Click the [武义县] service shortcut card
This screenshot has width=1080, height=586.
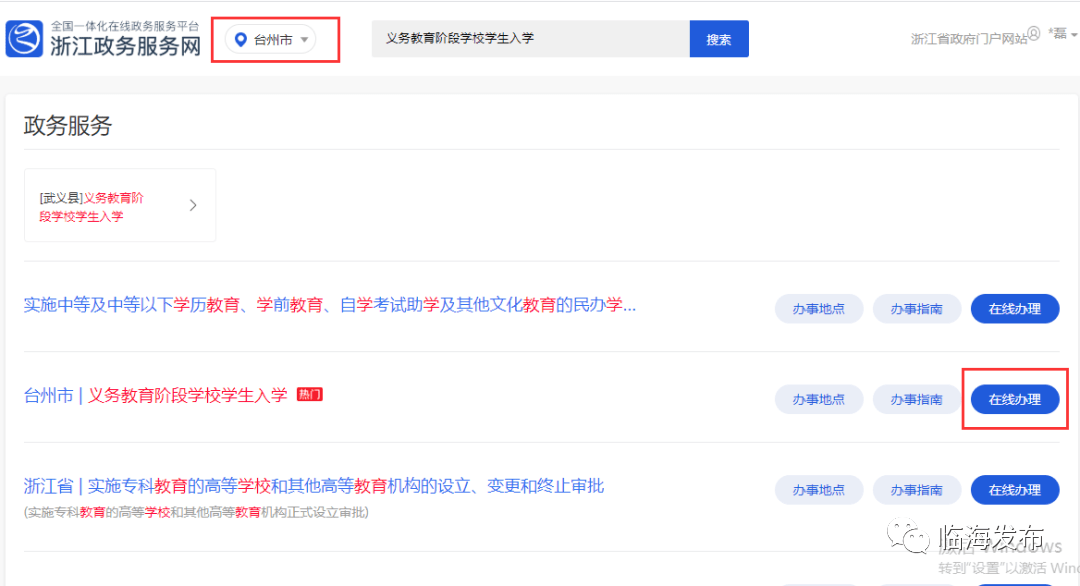pos(110,204)
